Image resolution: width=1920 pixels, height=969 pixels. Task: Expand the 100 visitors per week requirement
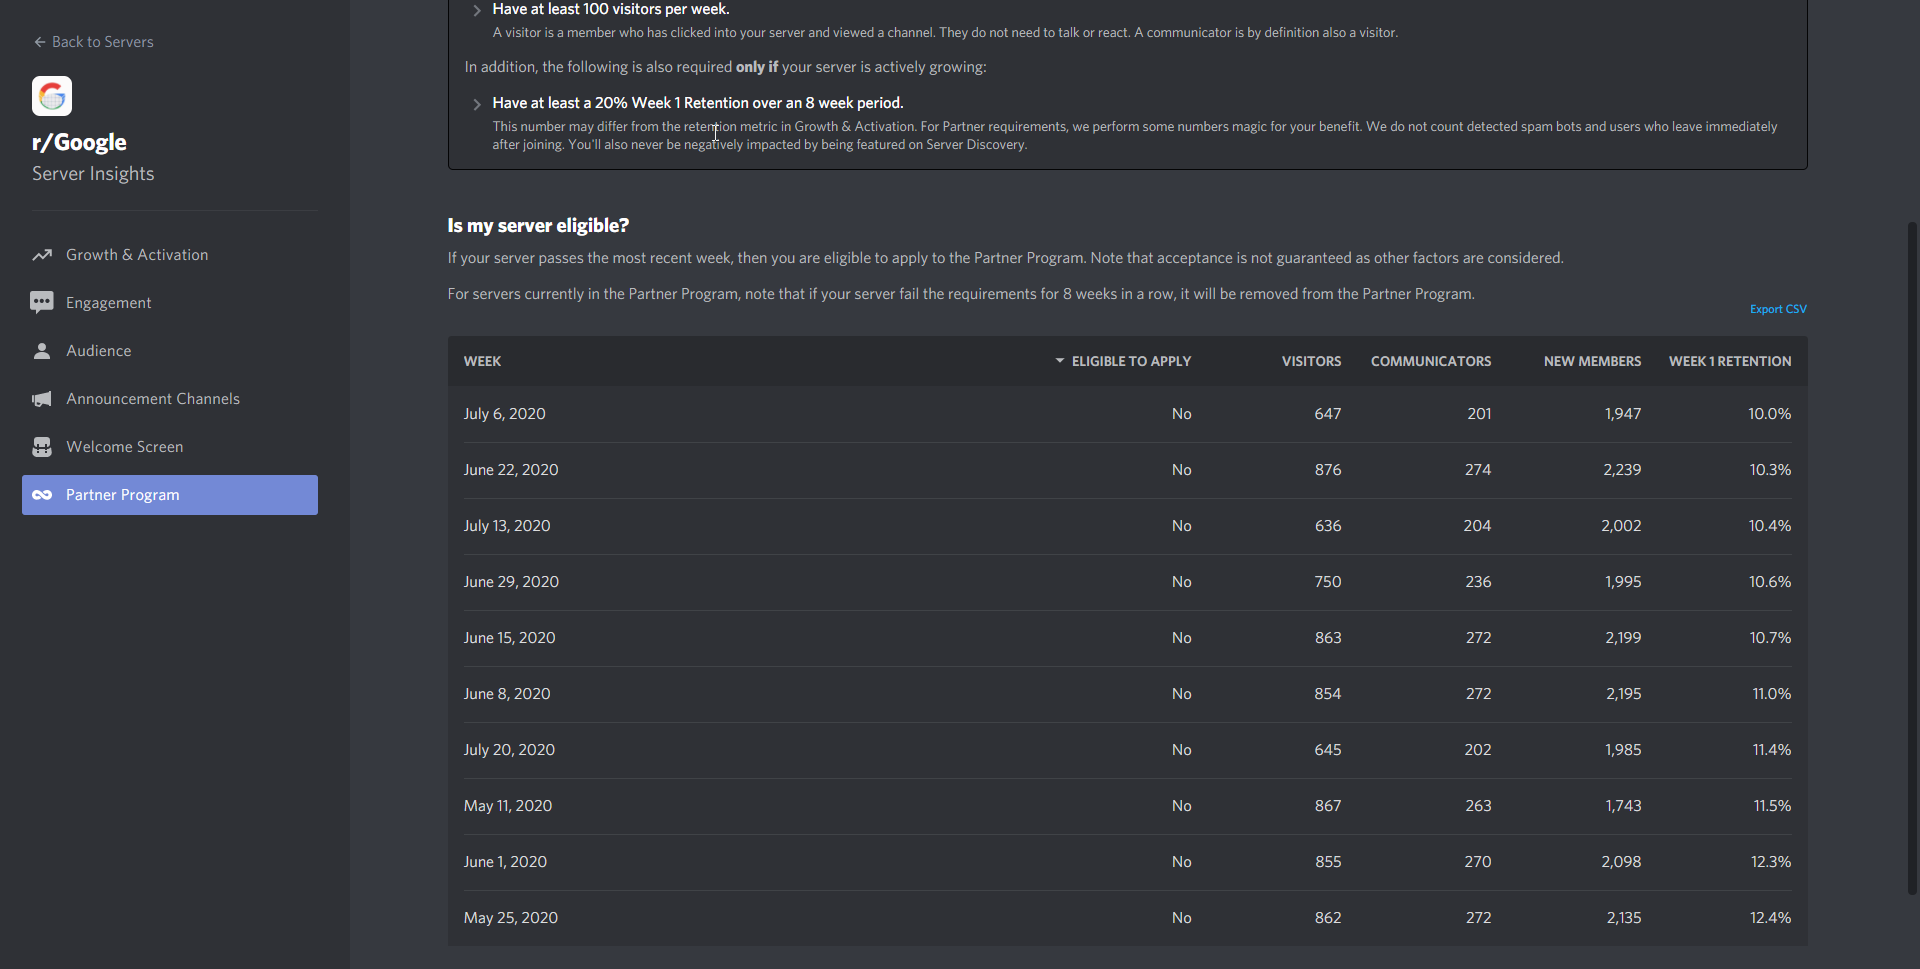pos(477,10)
